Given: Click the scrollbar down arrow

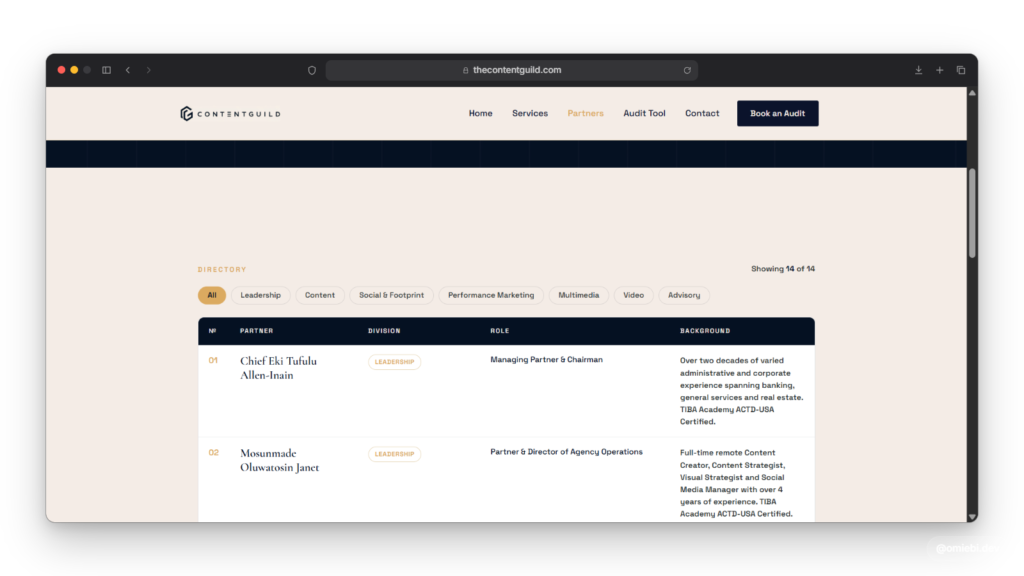Looking at the screenshot, I should pos(972,517).
